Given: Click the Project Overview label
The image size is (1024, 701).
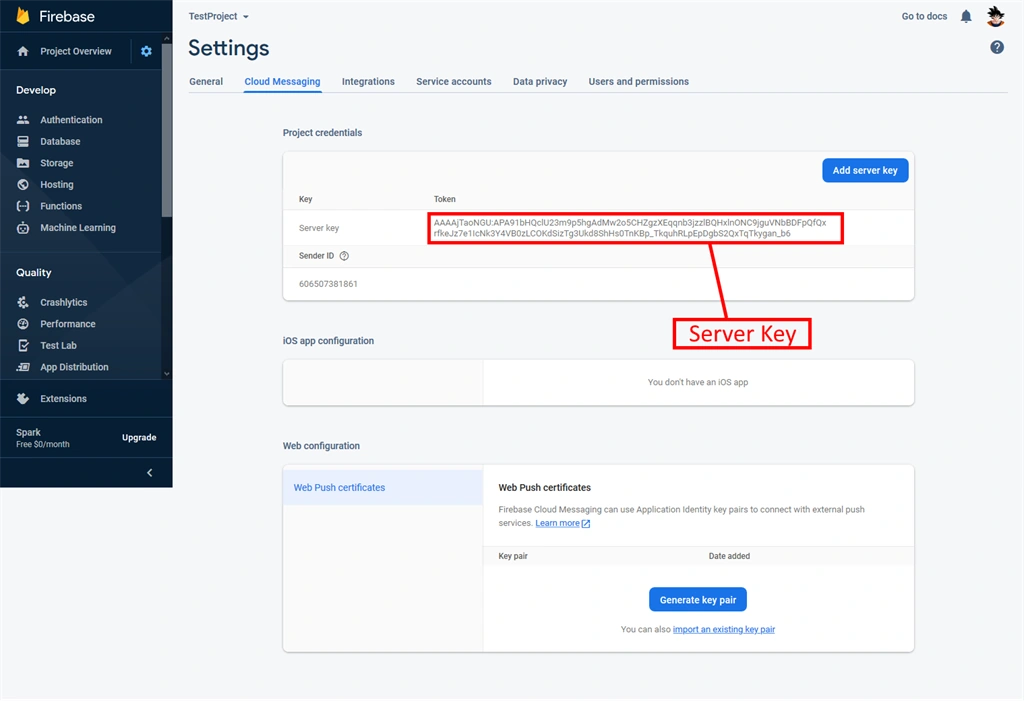Looking at the screenshot, I should [76, 51].
